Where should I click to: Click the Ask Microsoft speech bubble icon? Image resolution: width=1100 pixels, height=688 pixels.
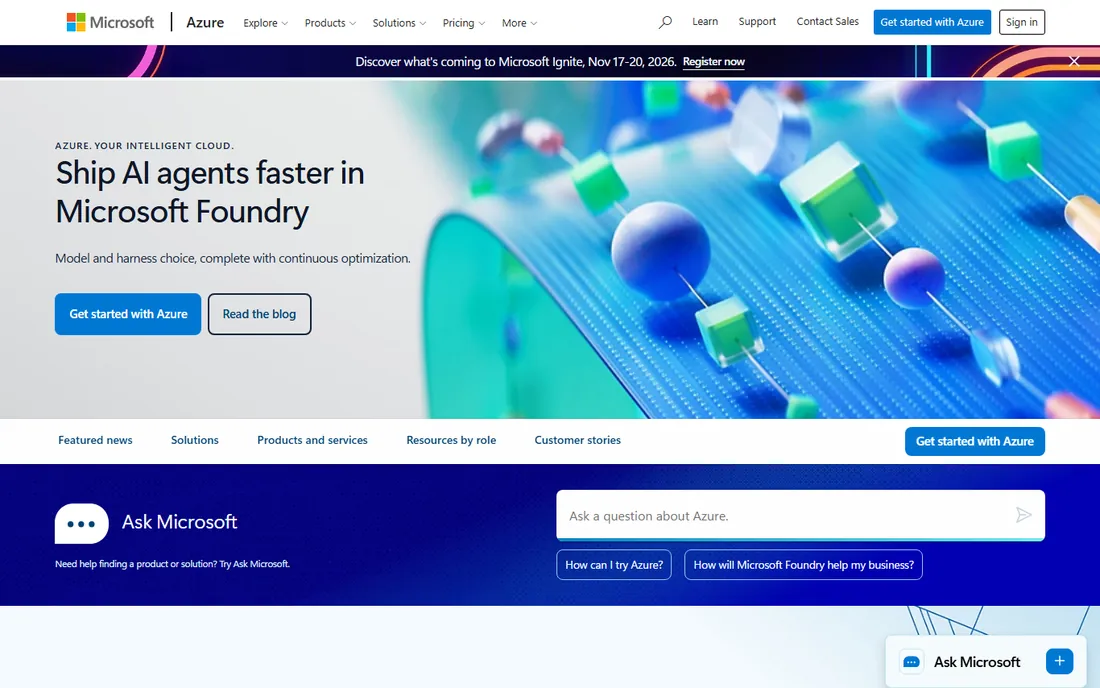pyautogui.click(x=81, y=523)
